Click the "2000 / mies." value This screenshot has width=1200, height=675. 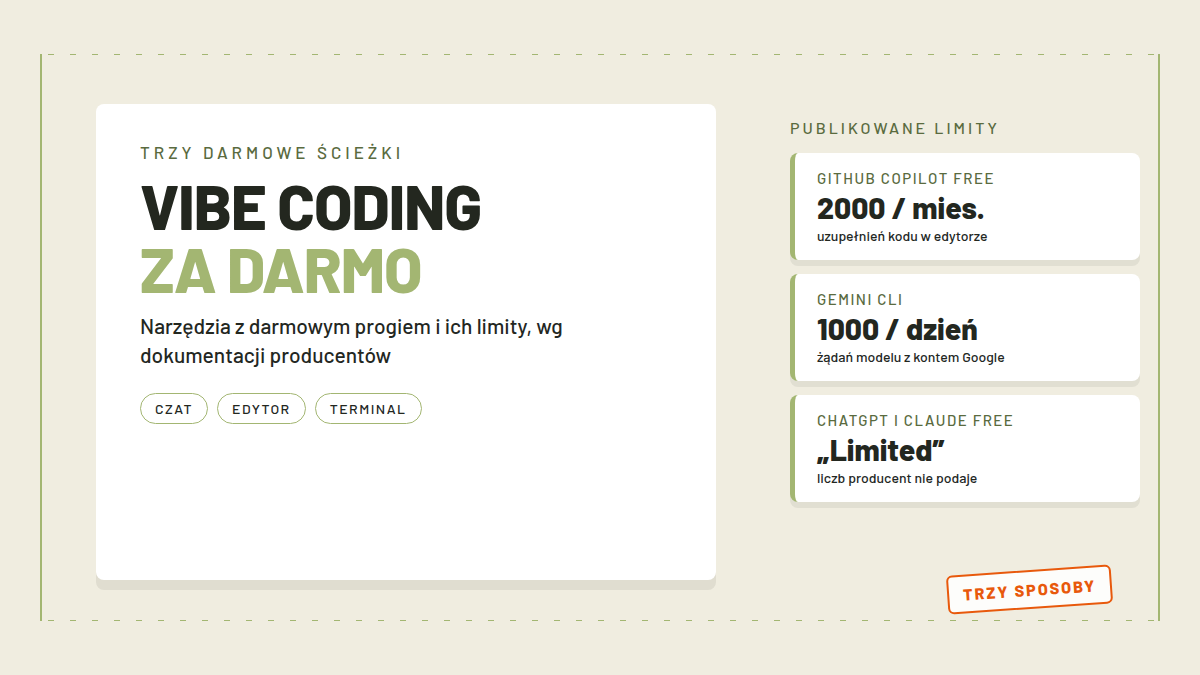tap(901, 209)
